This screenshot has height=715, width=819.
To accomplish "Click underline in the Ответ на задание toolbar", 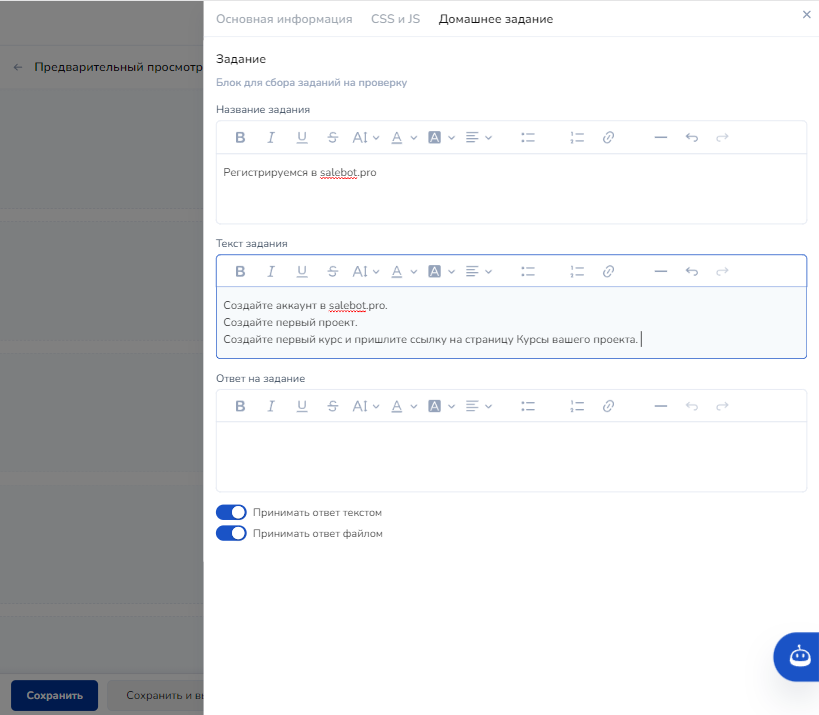I will point(301,406).
